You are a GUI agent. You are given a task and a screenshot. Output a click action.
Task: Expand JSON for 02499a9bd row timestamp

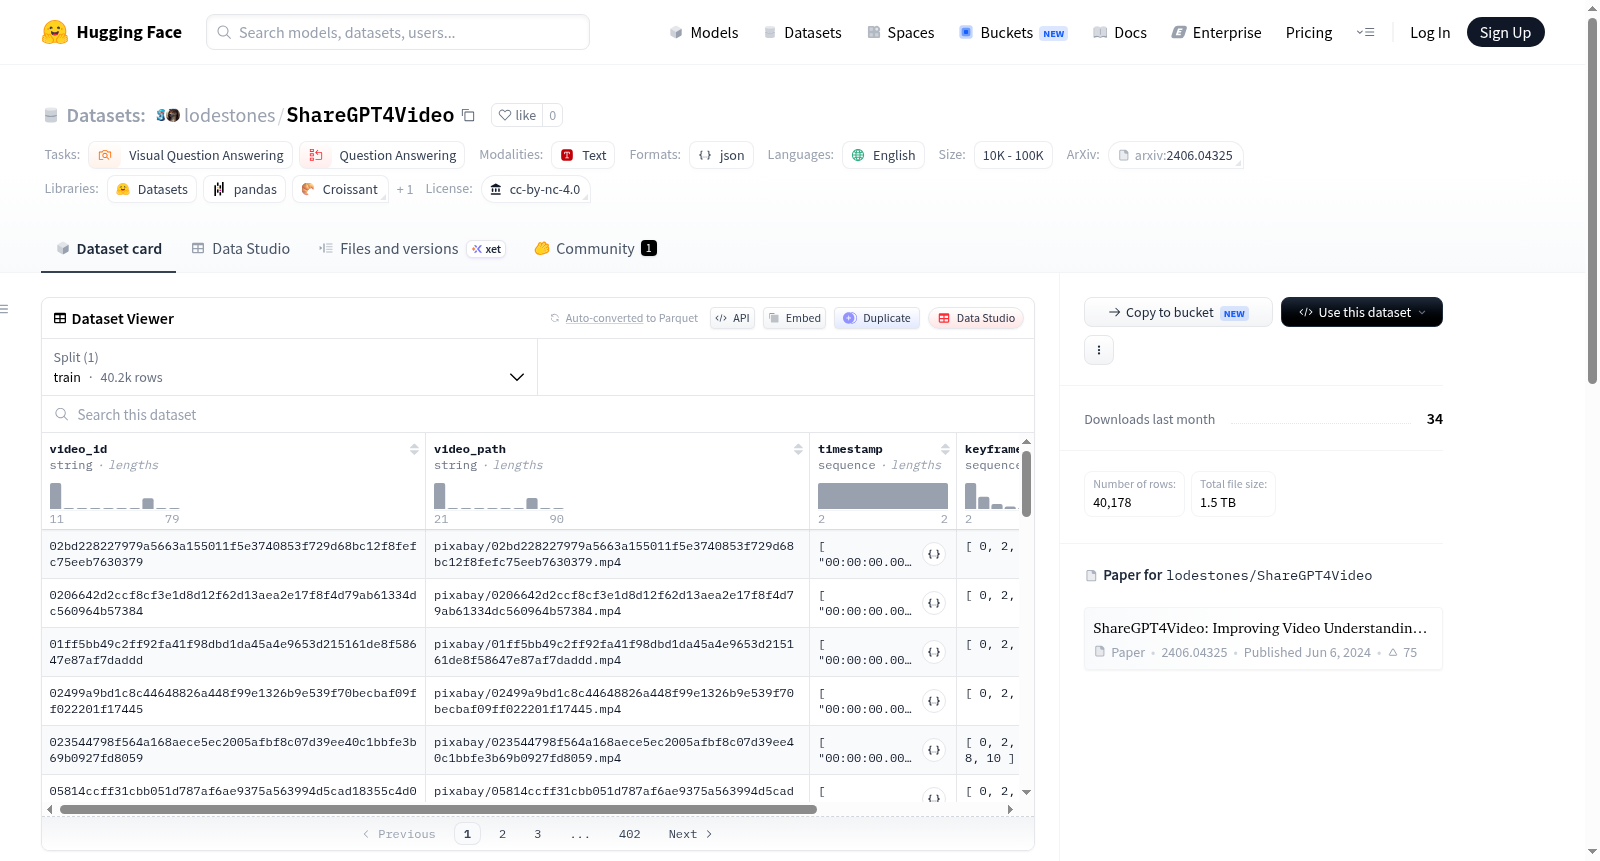pyautogui.click(x=934, y=701)
